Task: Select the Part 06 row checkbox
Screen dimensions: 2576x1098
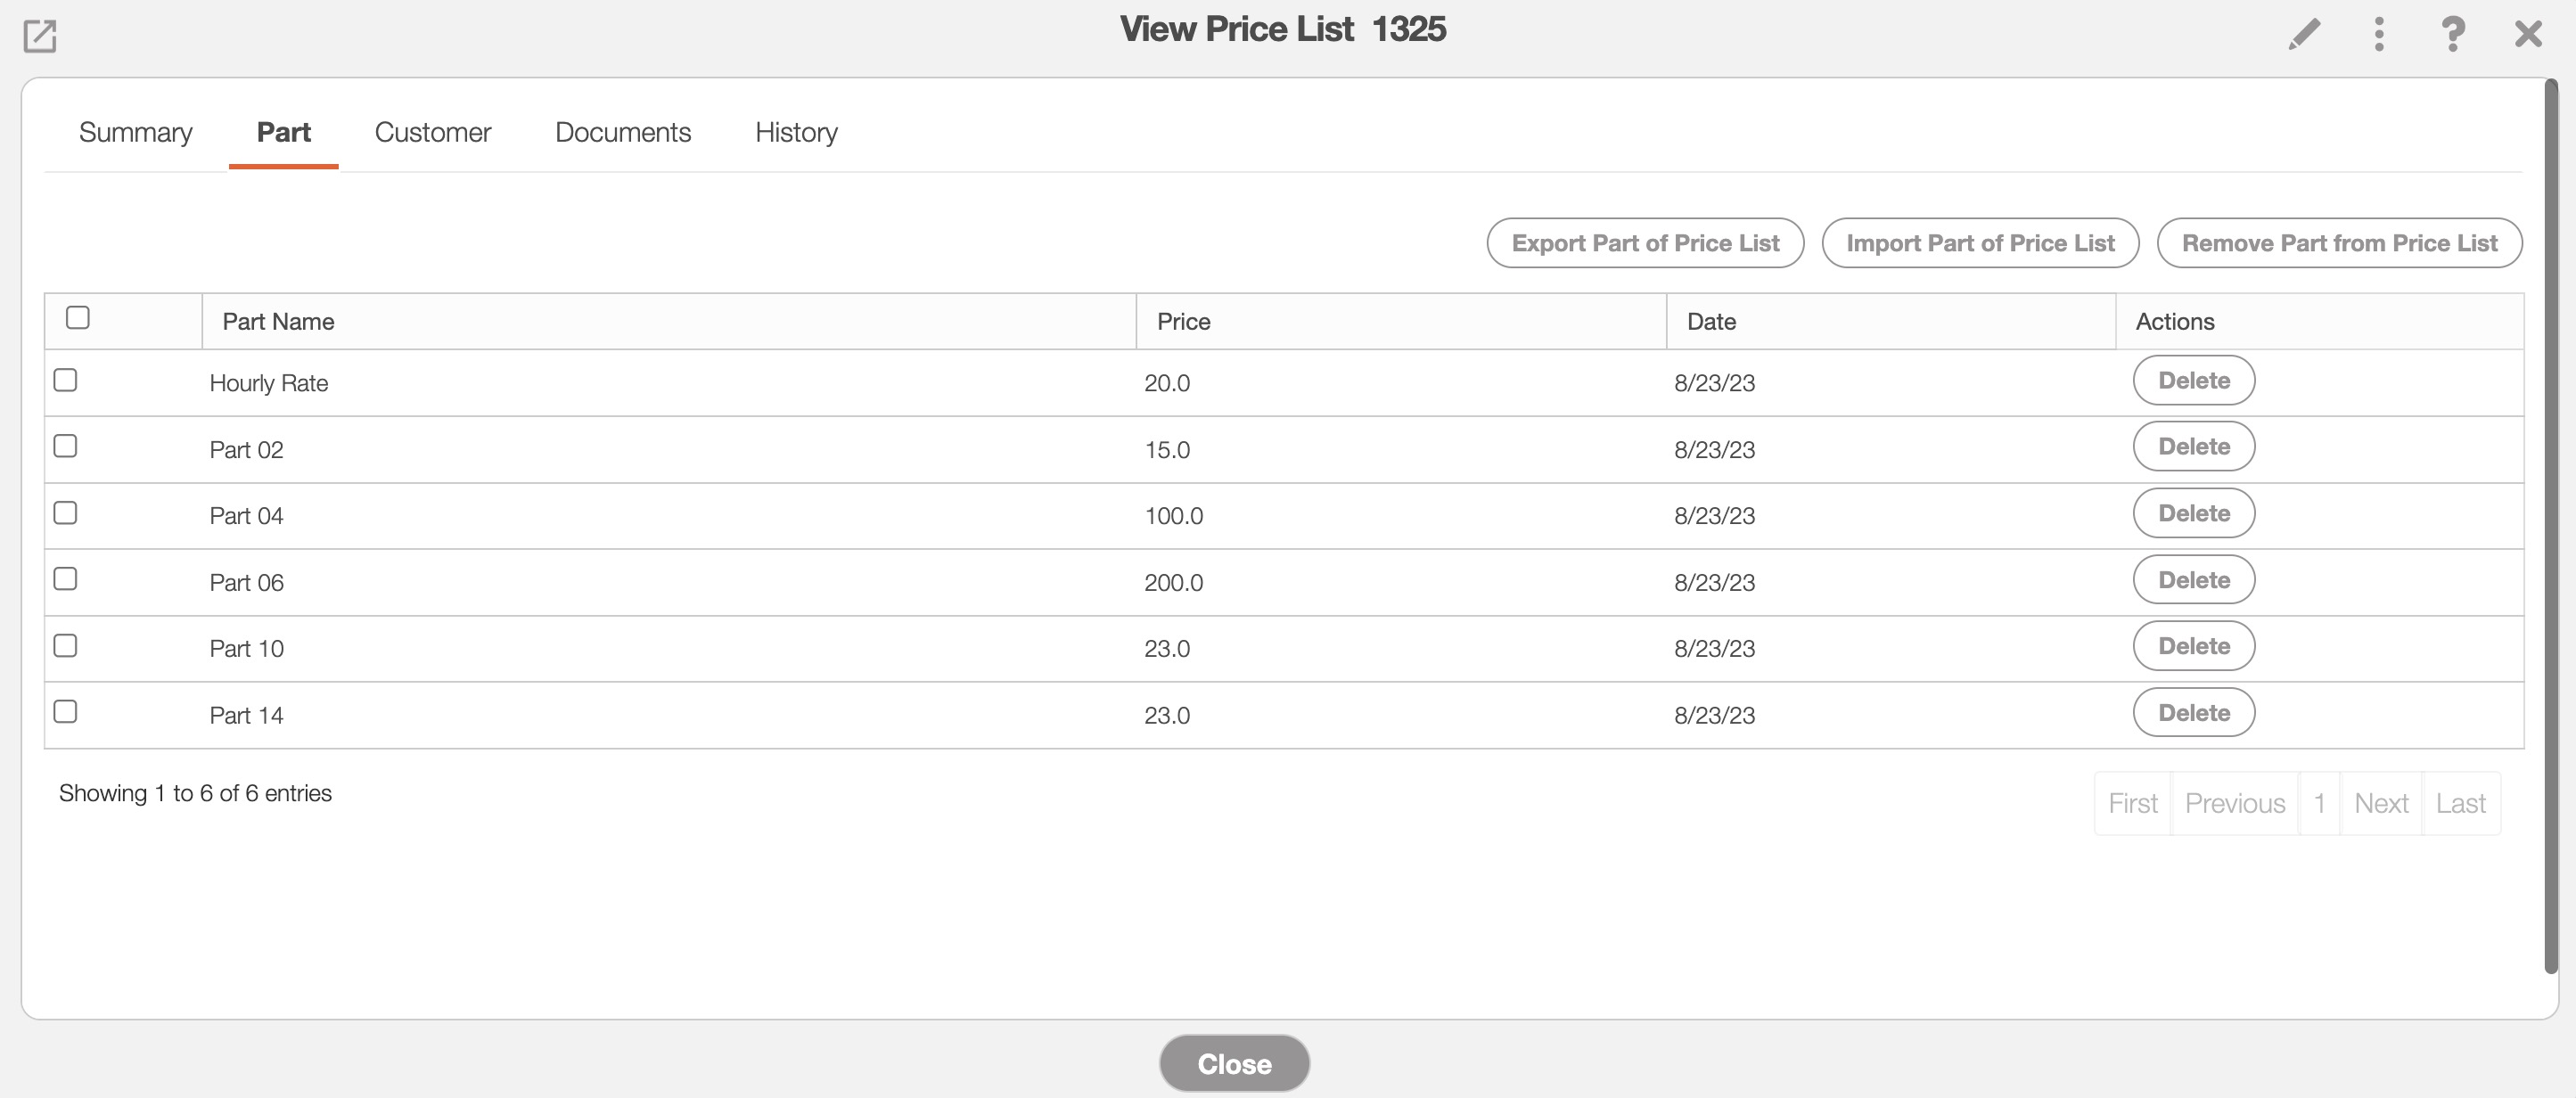Action: pyautogui.click(x=66, y=579)
